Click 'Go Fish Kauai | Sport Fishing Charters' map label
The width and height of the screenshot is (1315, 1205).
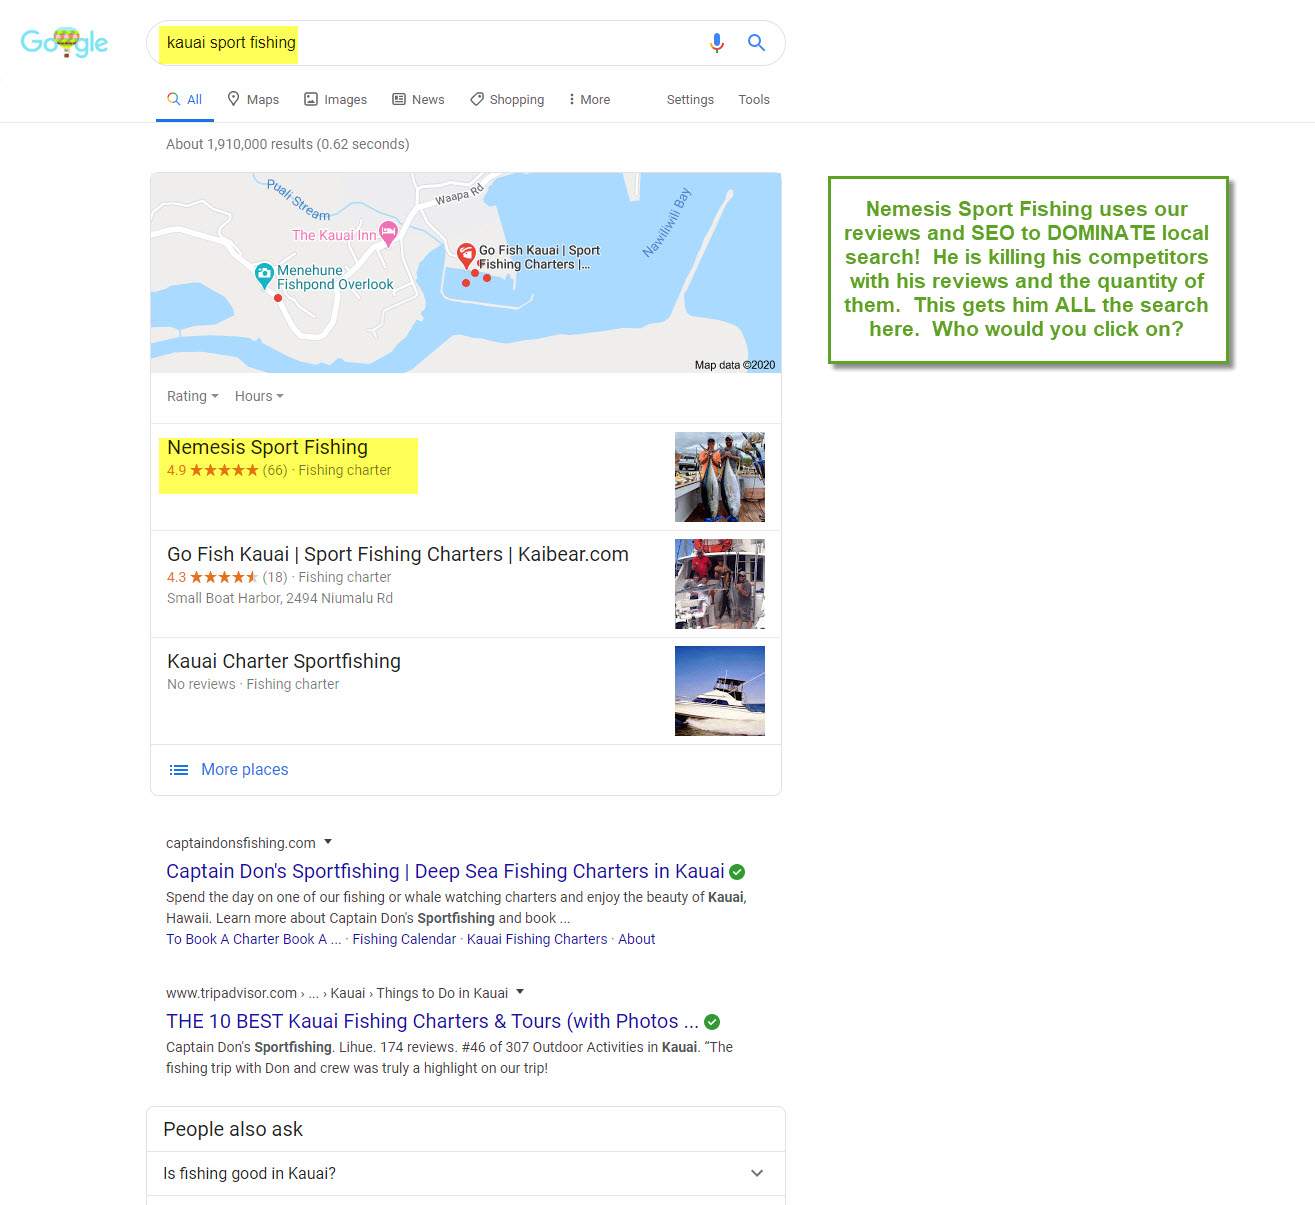pos(539,257)
